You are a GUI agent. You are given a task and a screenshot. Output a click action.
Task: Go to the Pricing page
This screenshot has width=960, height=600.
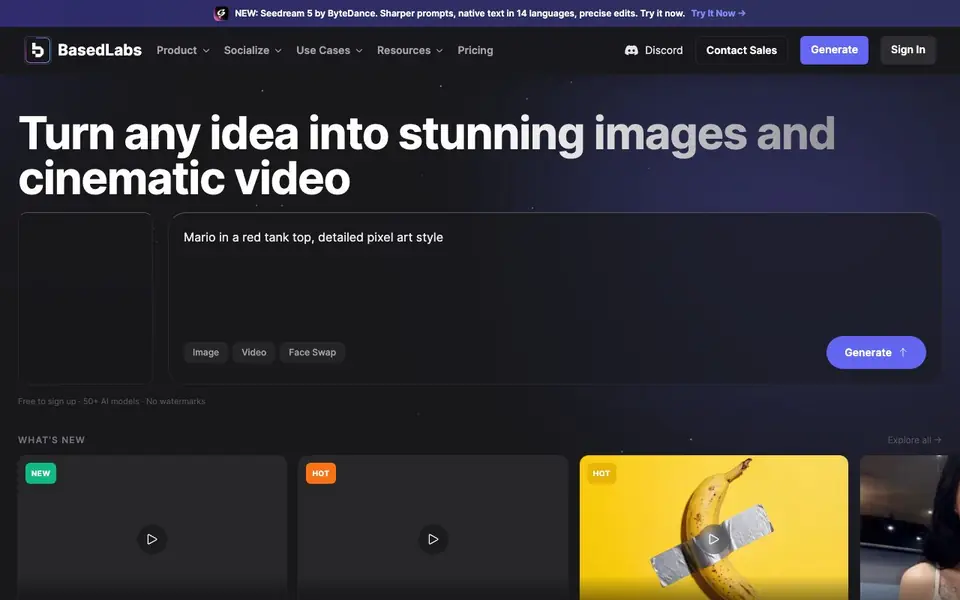click(x=475, y=50)
